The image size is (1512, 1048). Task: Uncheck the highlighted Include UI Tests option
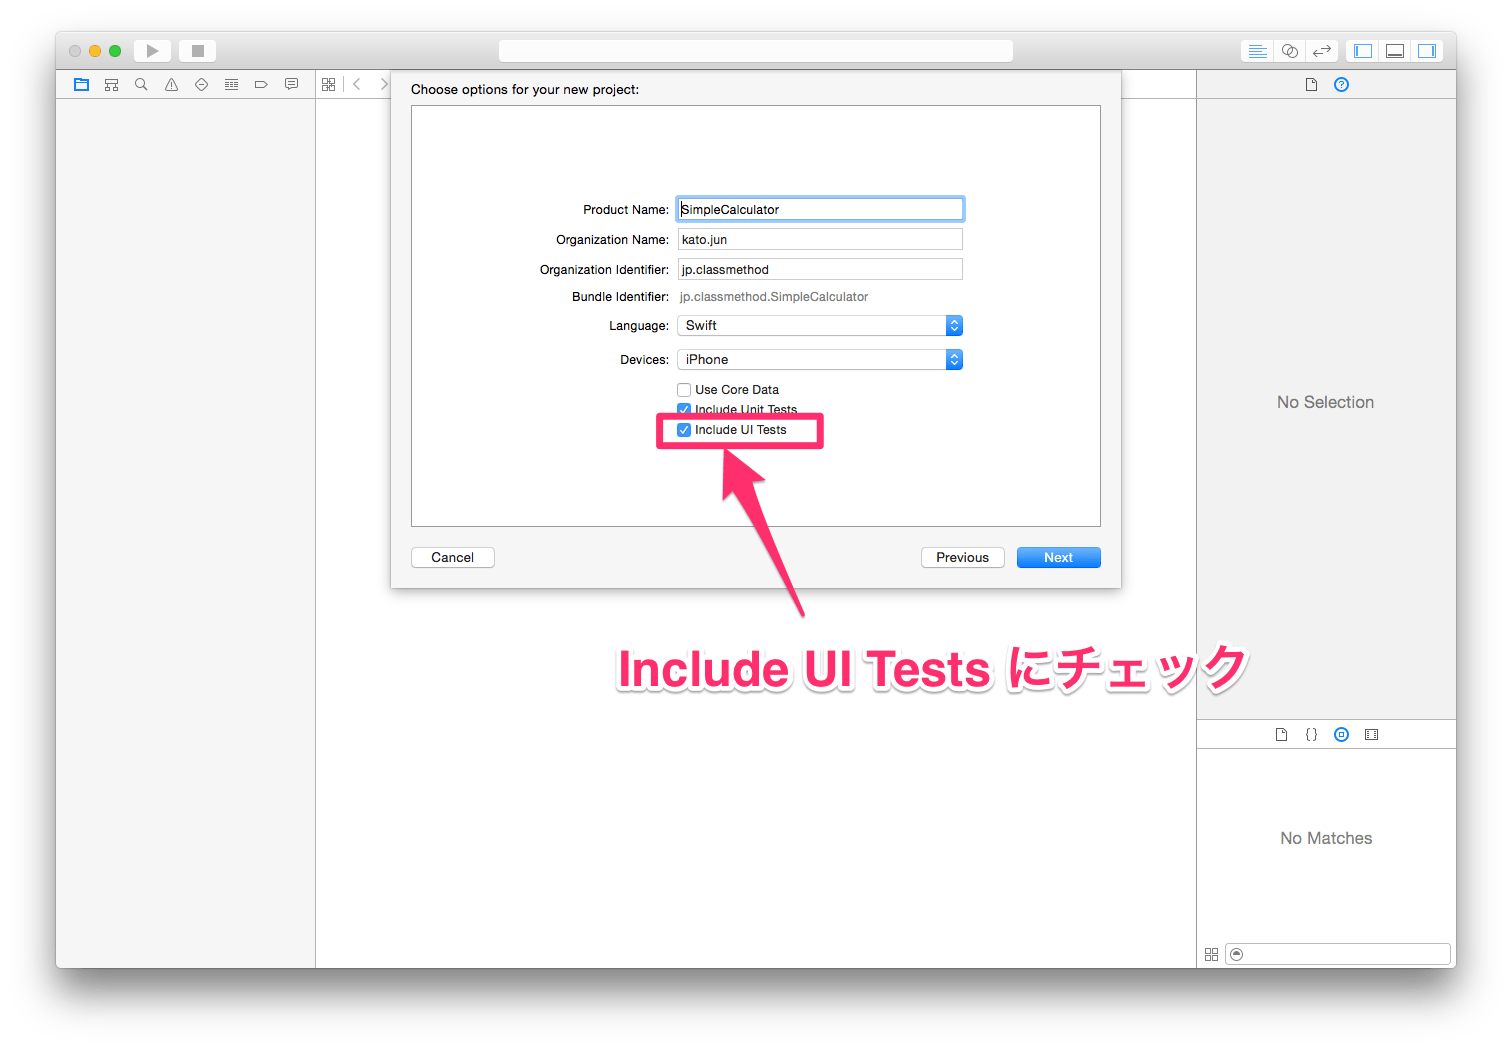pos(684,429)
